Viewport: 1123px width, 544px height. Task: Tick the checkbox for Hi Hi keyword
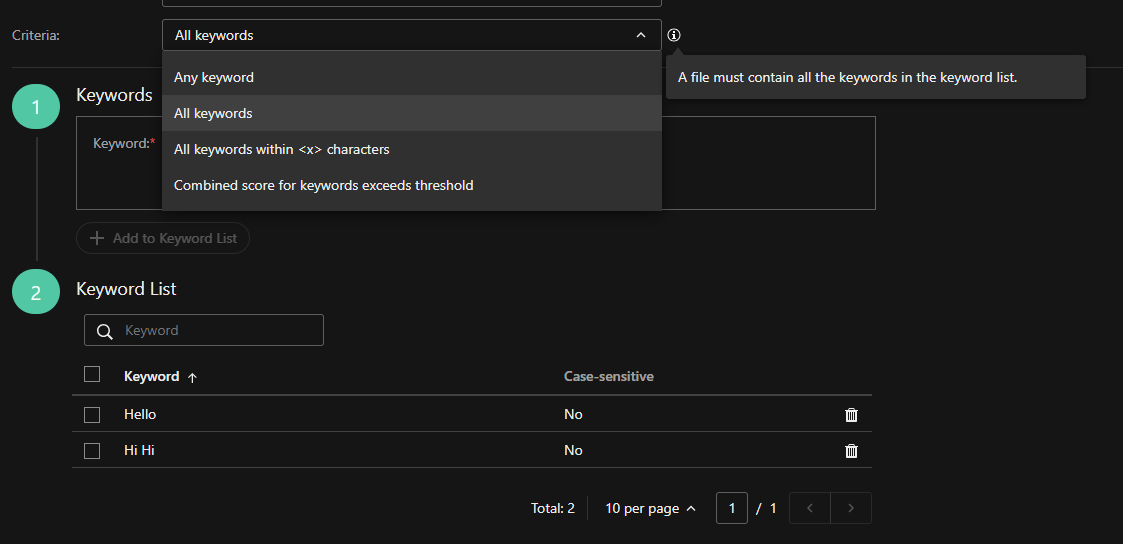coord(92,451)
